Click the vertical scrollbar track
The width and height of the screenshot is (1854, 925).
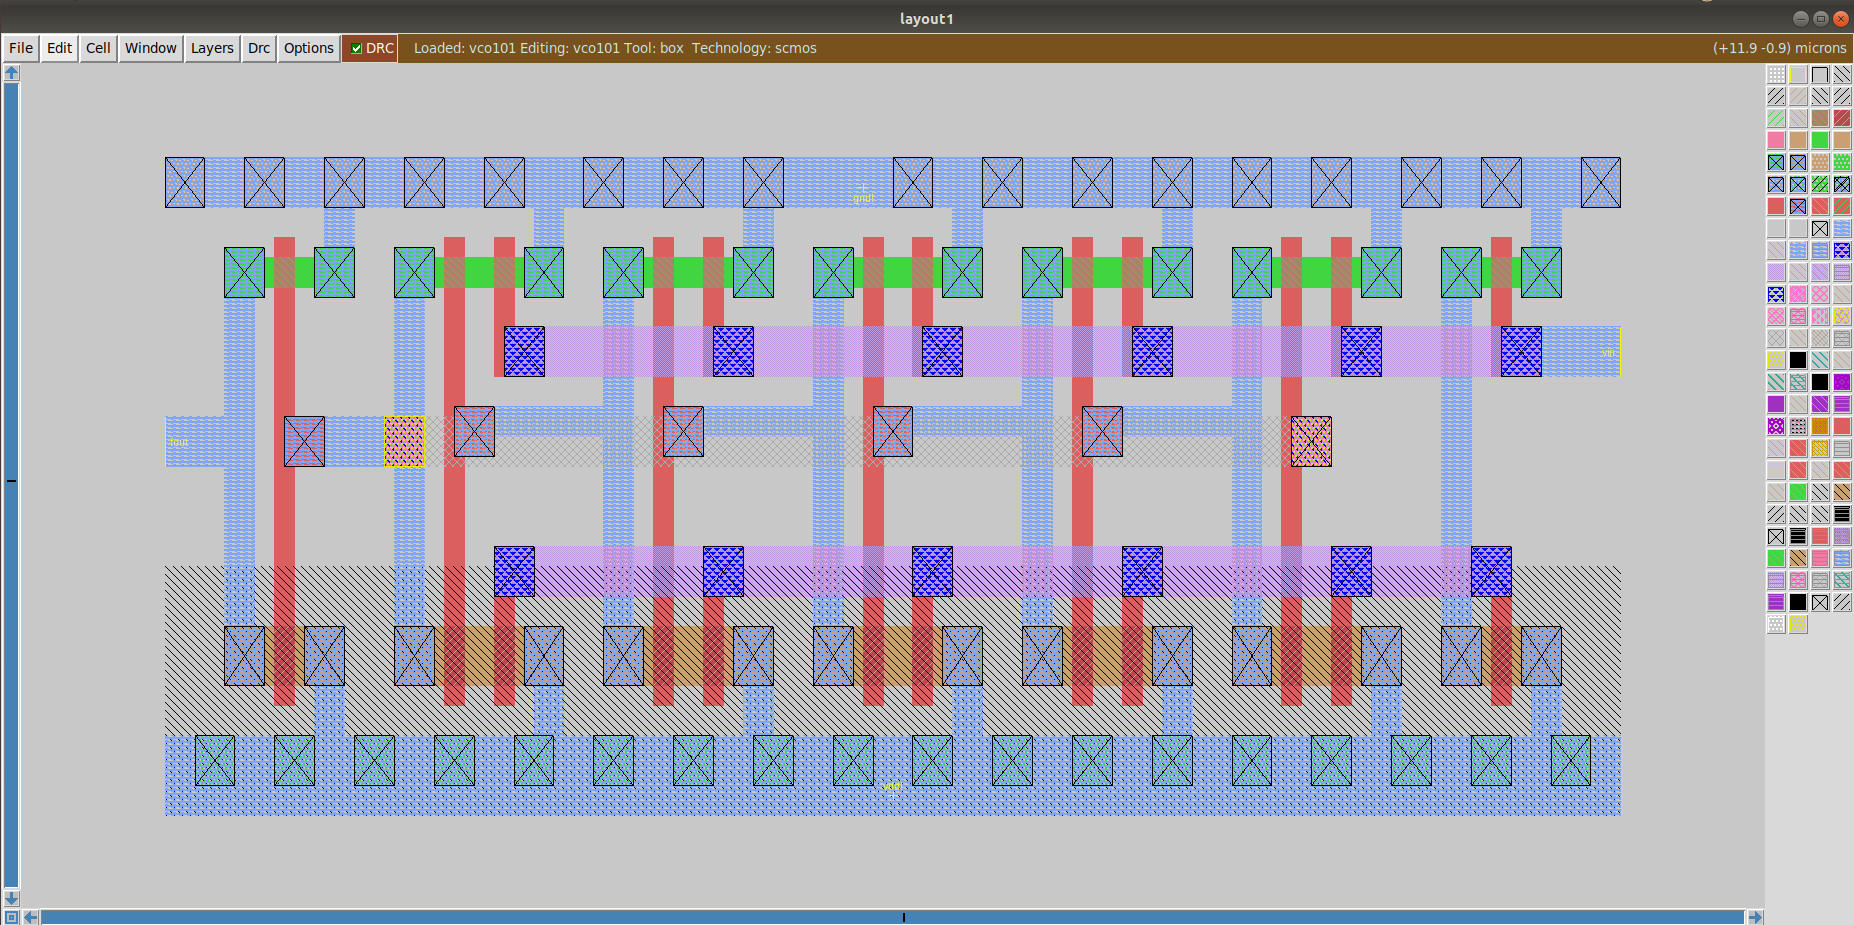pos(12,485)
